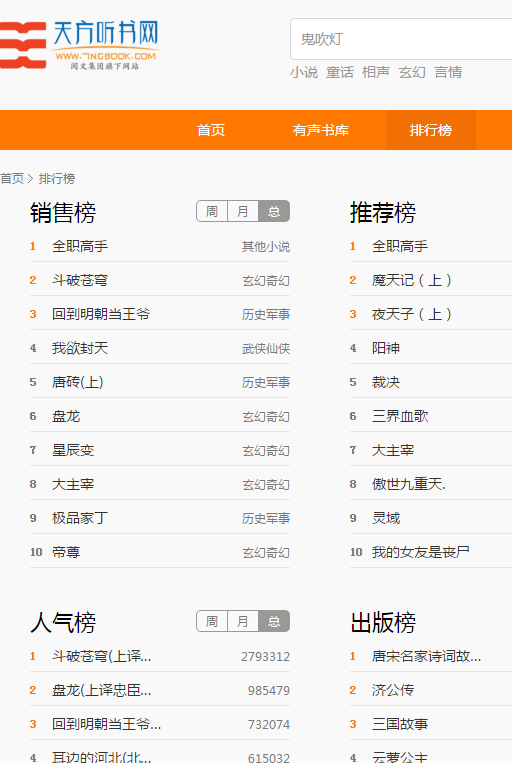
Task: Open the 相声 search tag
Action: (x=376, y=73)
